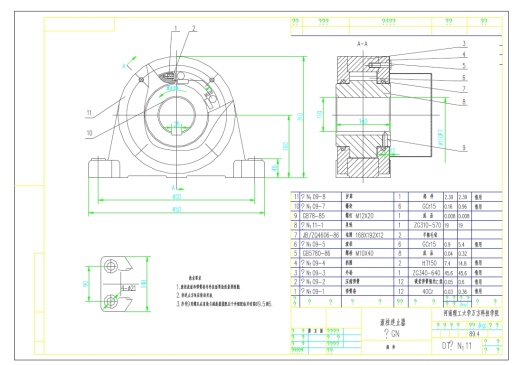Click the "JB/ZQ4606-86" standard cell
The height and width of the screenshot is (365, 520).
(x=321, y=235)
